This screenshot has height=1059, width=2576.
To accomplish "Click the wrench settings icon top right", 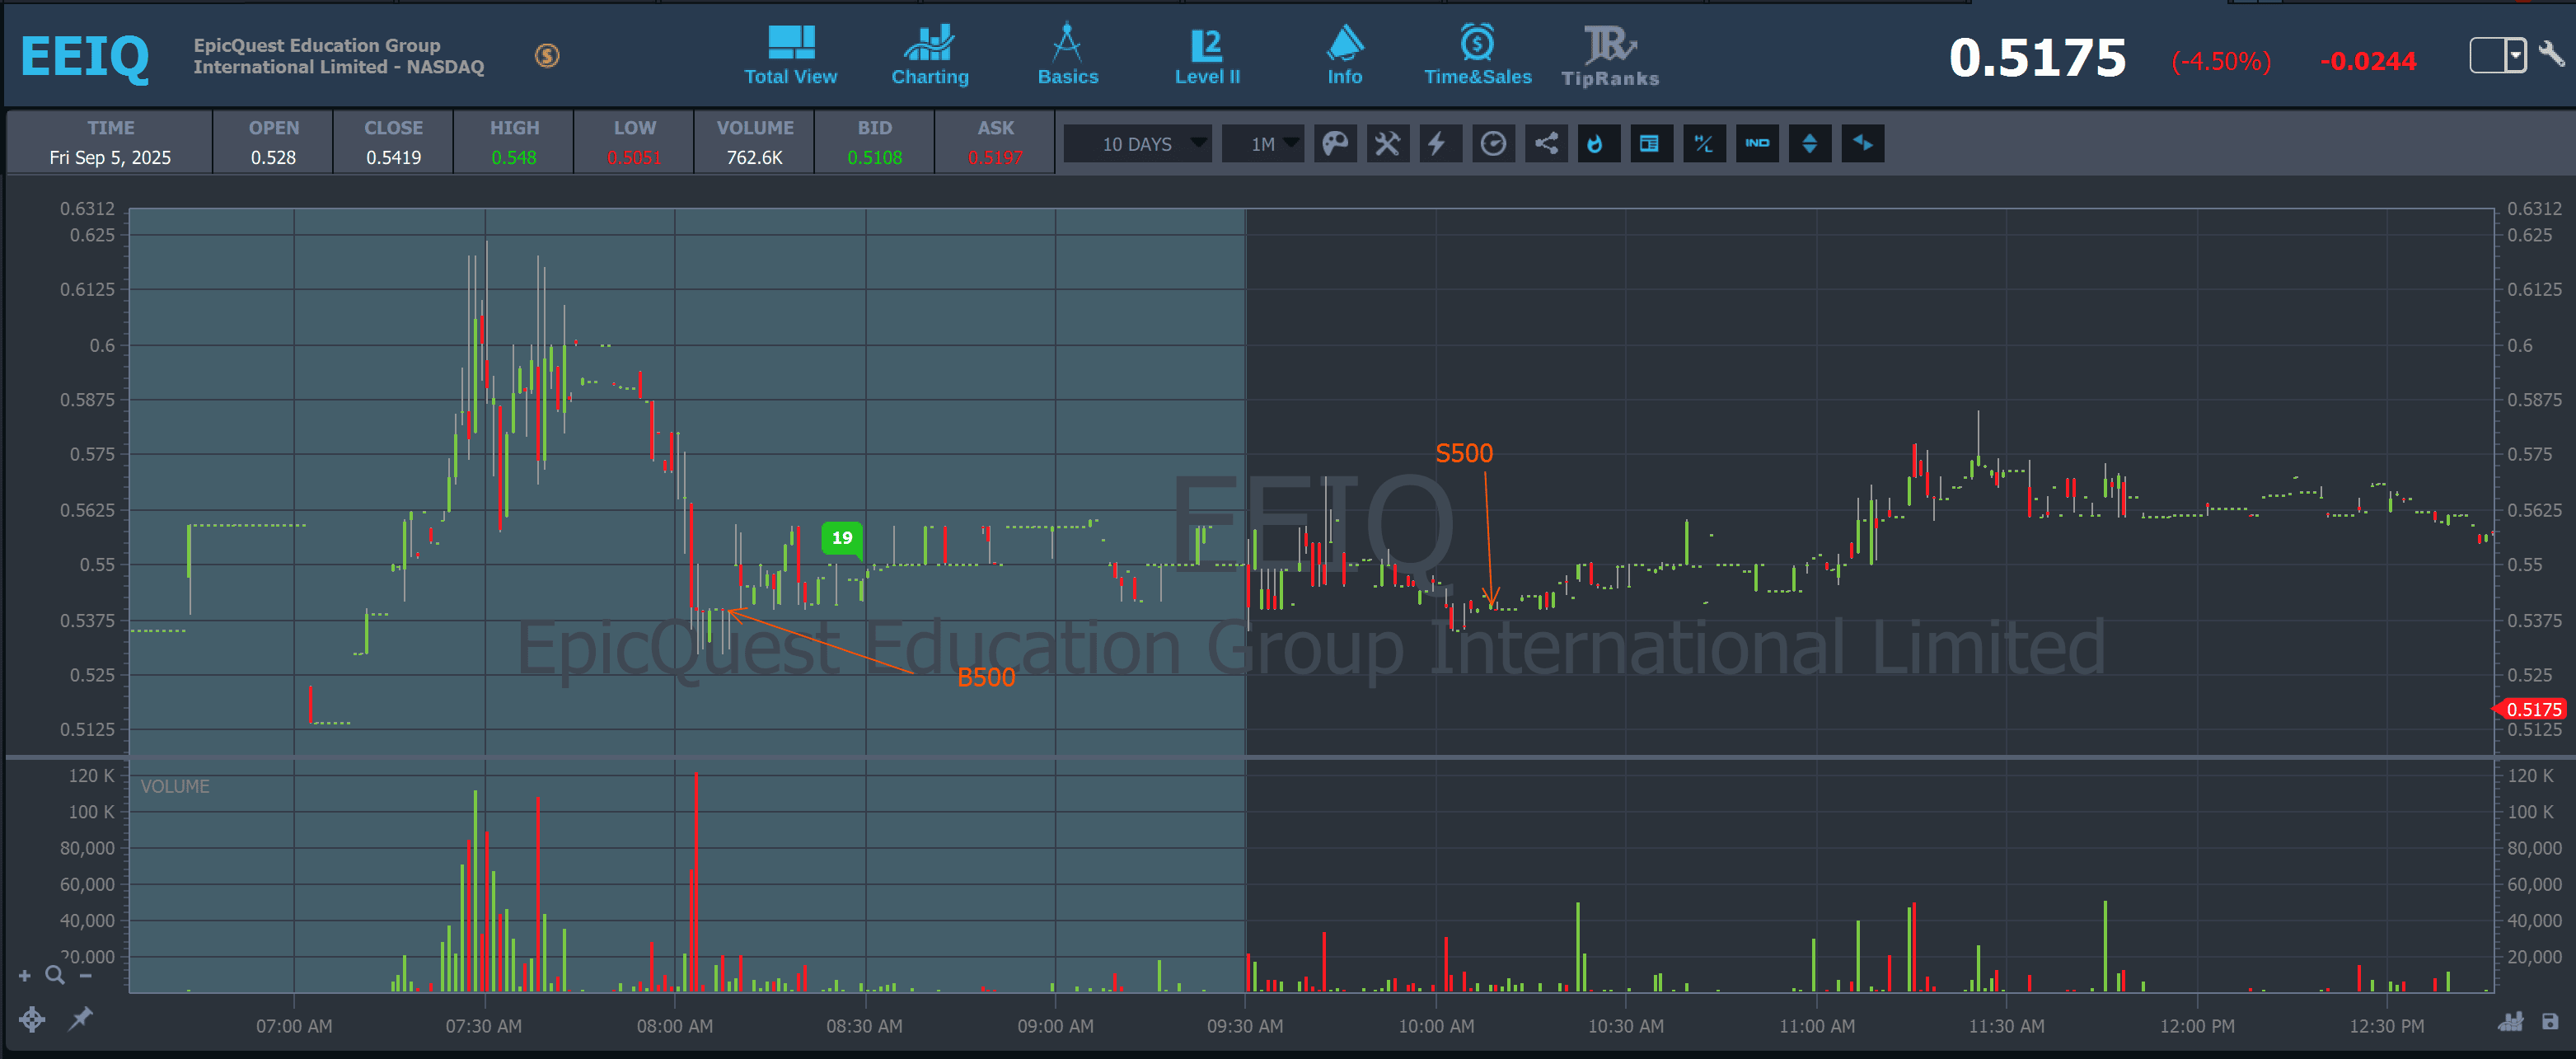I will click(2551, 54).
